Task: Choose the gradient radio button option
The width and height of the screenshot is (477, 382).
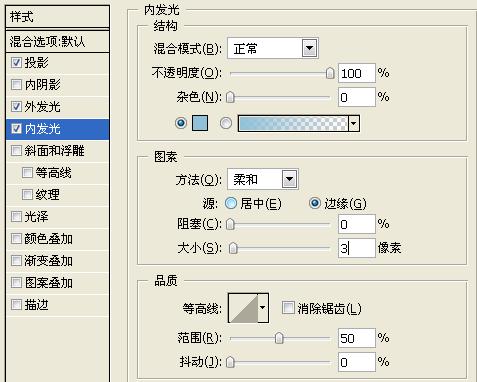Action: pyautogui.click(x=226, y=123)
